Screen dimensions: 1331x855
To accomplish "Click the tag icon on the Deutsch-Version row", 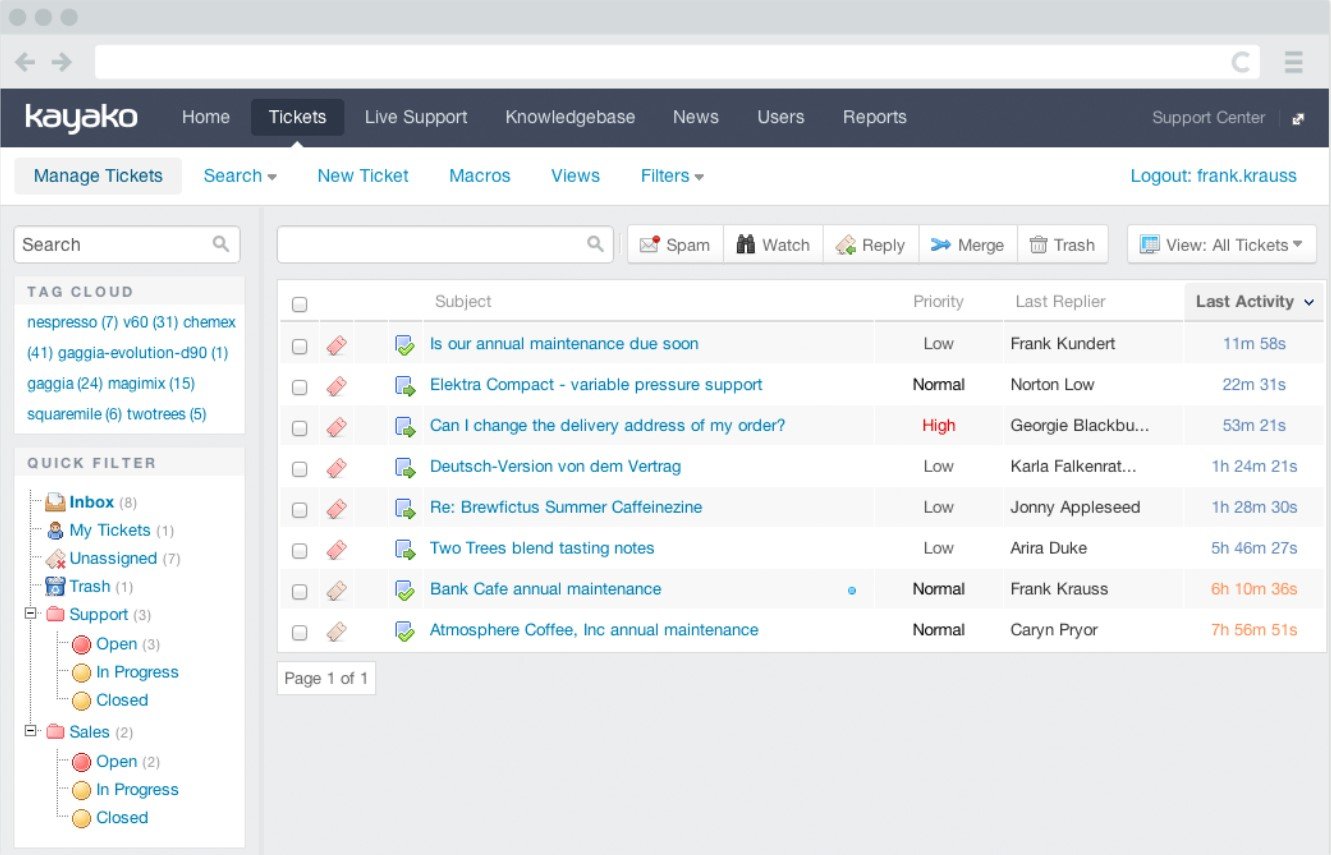I will click(x=337, y=468).
